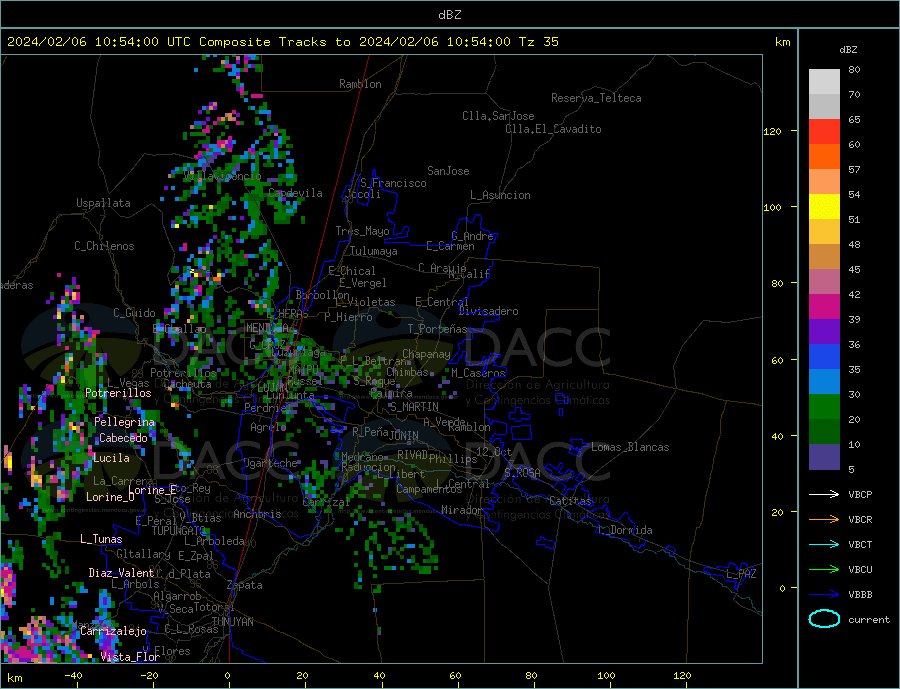Click the 'L_Asuncion' map label

(x=500, y=195)
